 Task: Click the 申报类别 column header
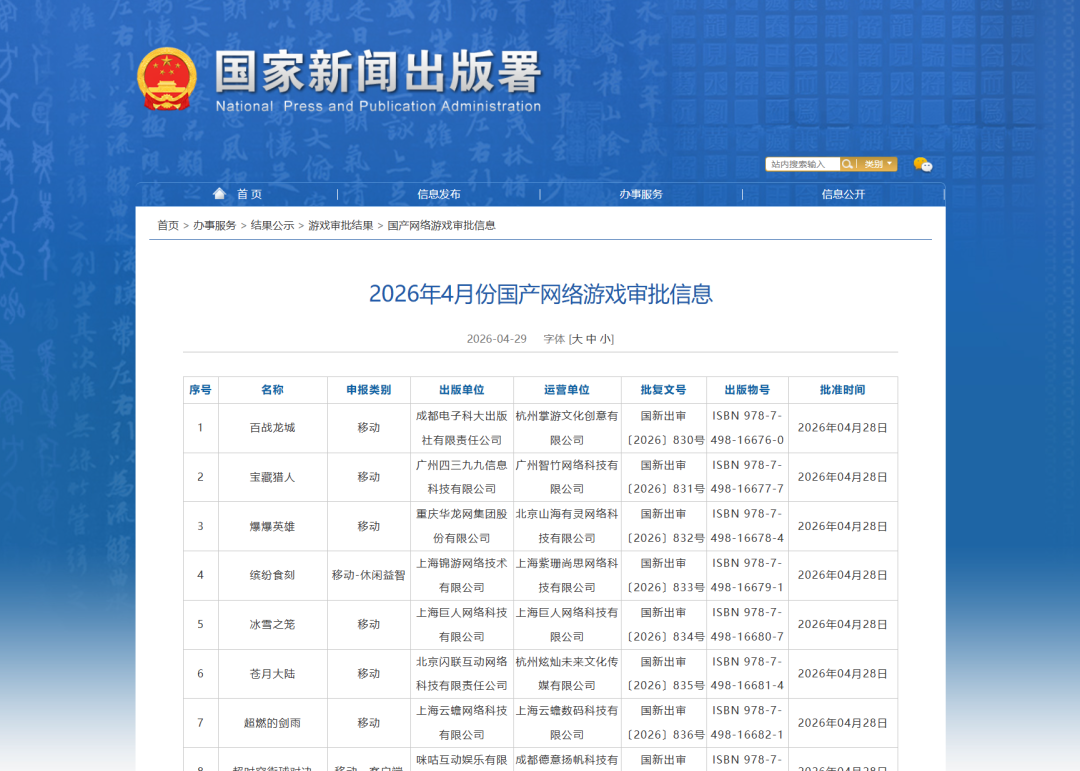coord(368,390)
